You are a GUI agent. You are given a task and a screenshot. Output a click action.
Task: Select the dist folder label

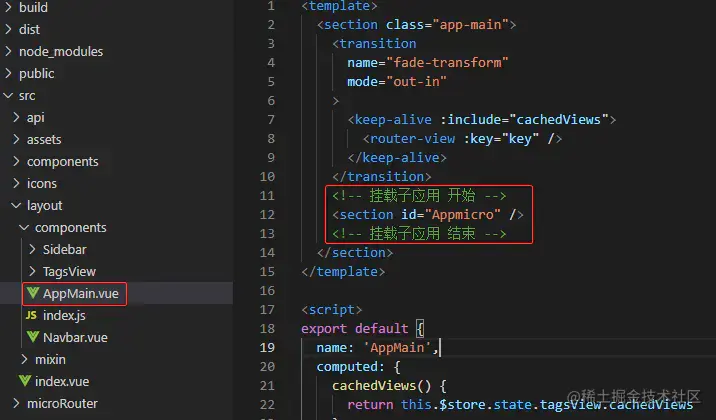[x=29, y=29]
